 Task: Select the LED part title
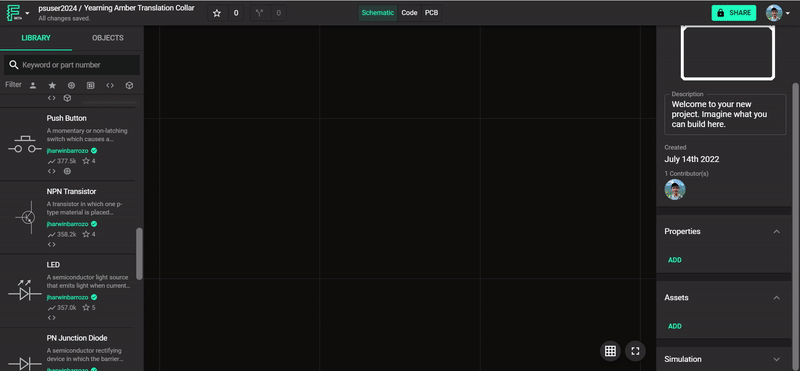click(53, 265)
